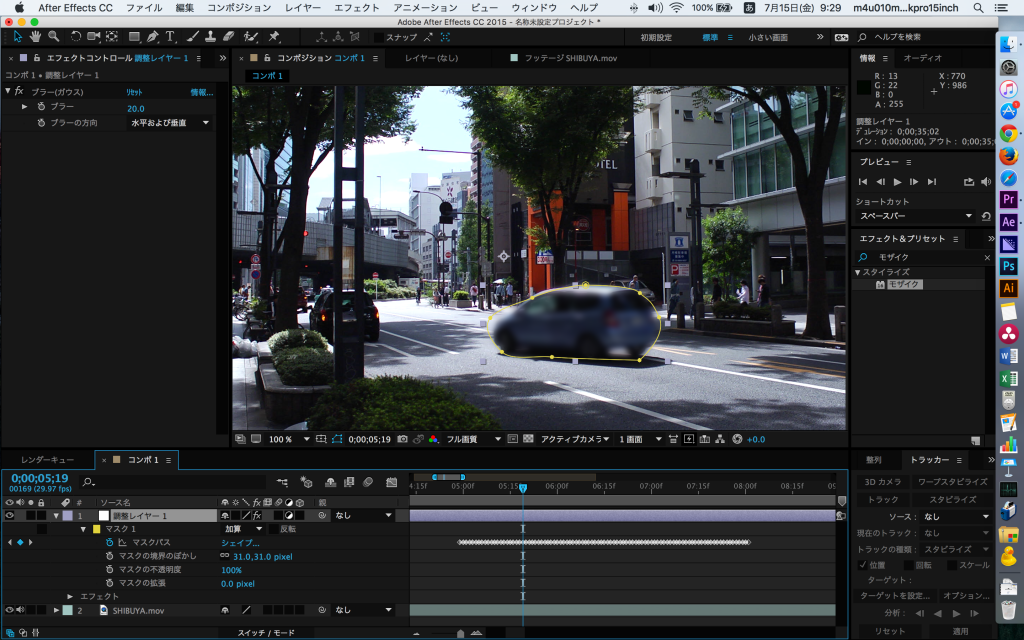The width and height of the screenshot is (1024, 640).
Task: Select the Horizontal Type tool
Action: coord(170,37)
